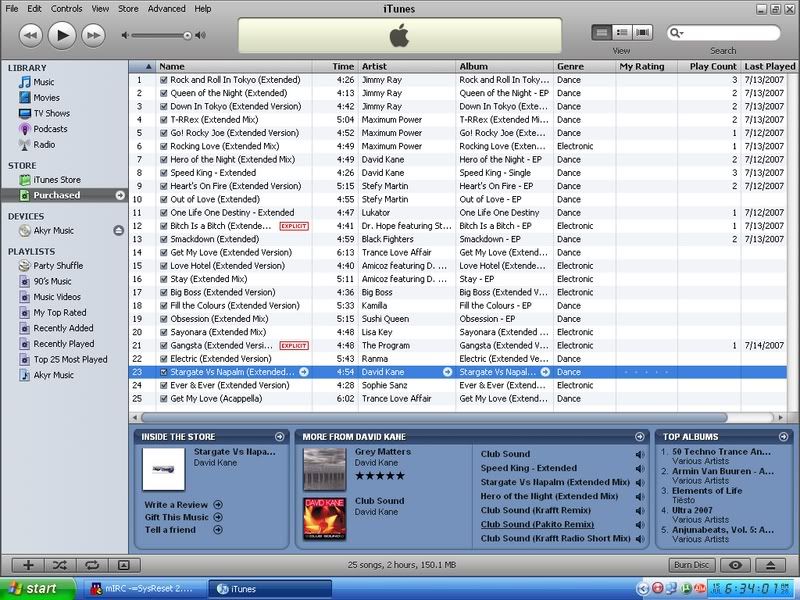800x600 pixels.
Task: Open store arrow beside David Kane artist
Action: [x=447, y=372]
